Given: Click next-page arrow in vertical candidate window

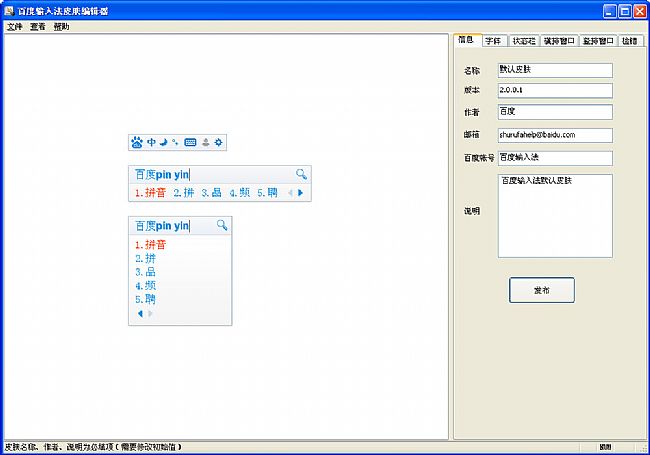Looking at the screenshot, I should pyautogui.click(x=150, y=314).
